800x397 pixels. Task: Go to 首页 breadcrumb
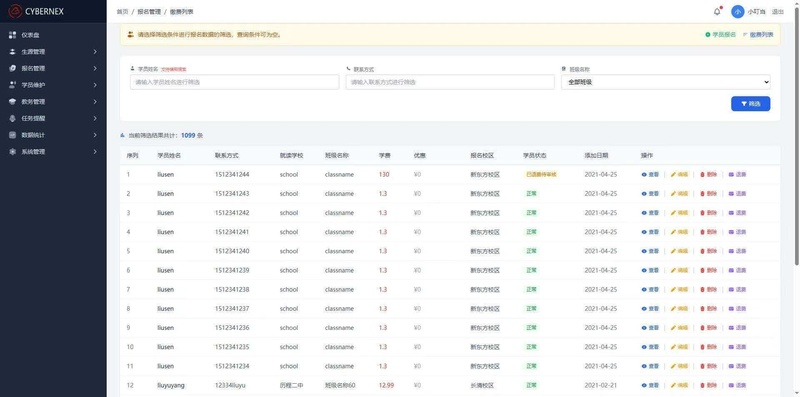coord(122,12)
